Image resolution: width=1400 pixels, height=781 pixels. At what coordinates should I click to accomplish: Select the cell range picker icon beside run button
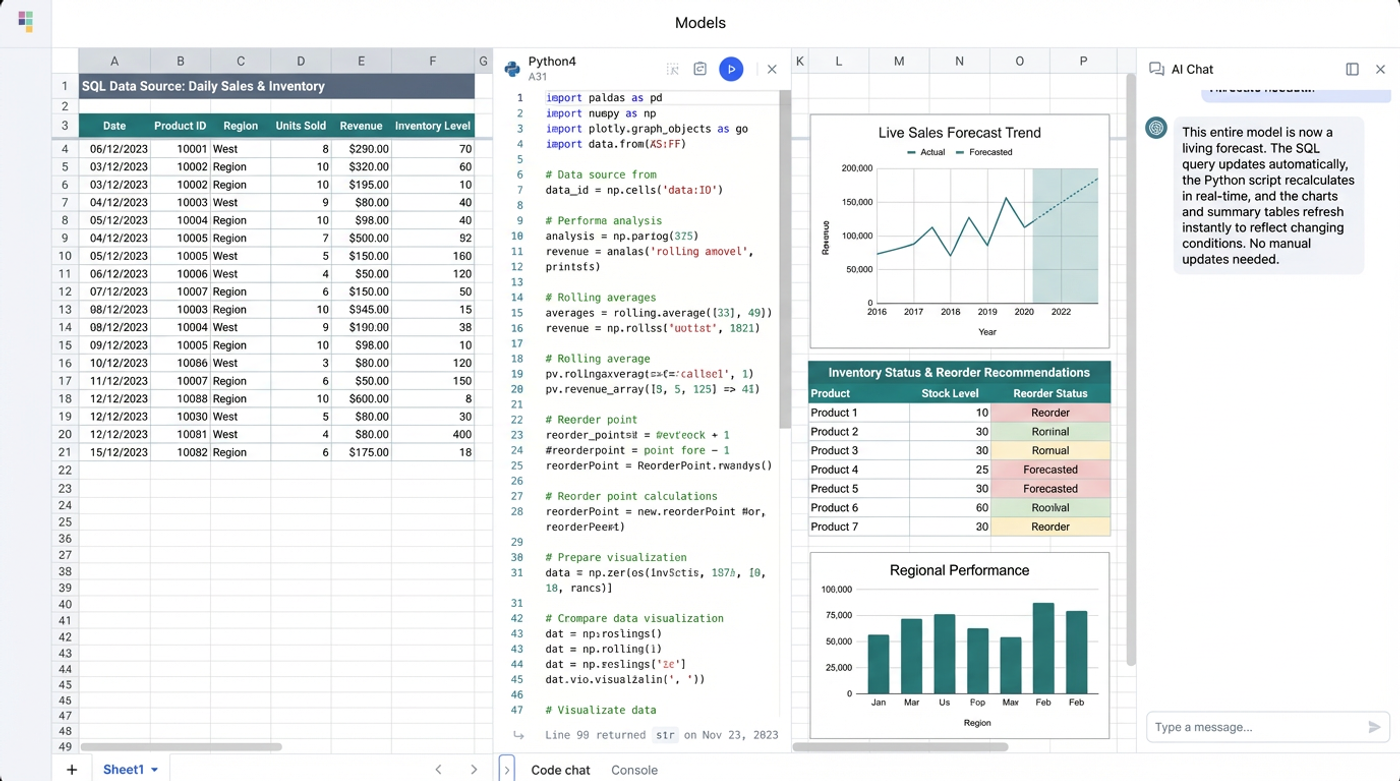673,69
